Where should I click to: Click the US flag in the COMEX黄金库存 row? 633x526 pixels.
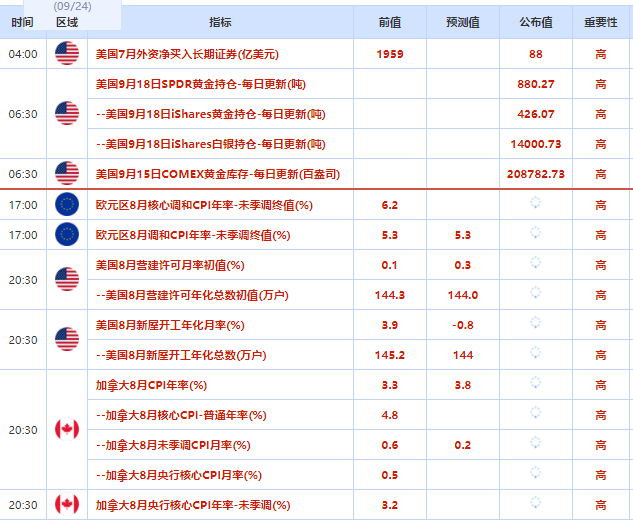(67, 173)
